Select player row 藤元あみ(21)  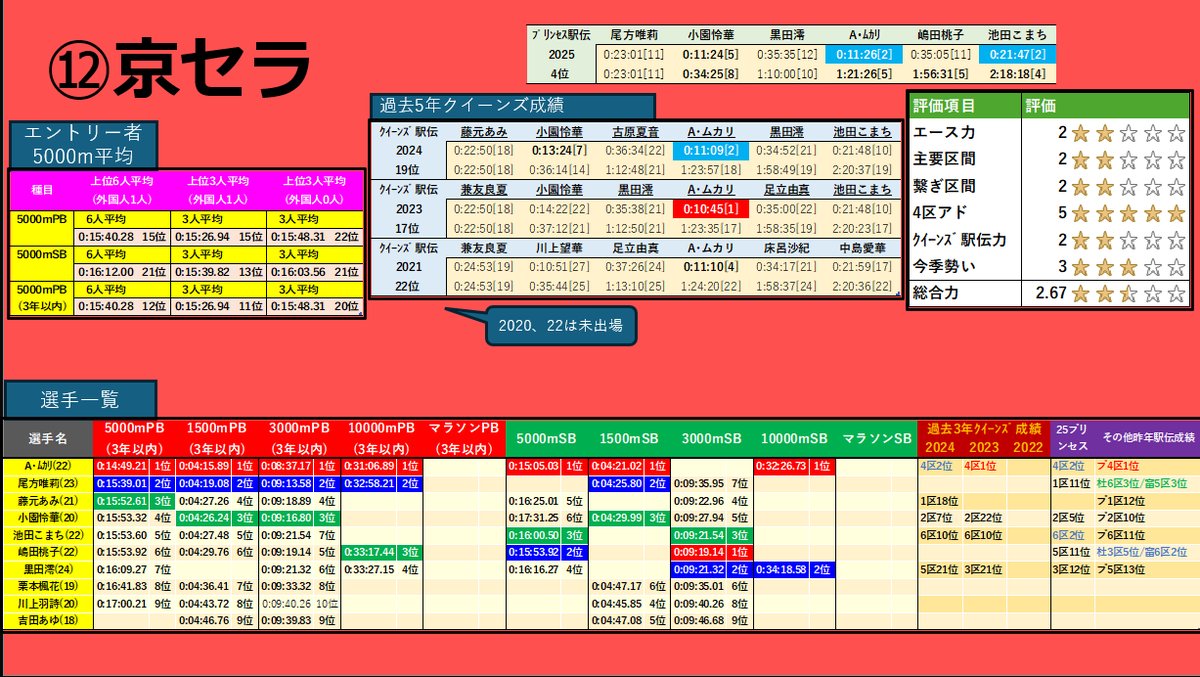(600, 500)
